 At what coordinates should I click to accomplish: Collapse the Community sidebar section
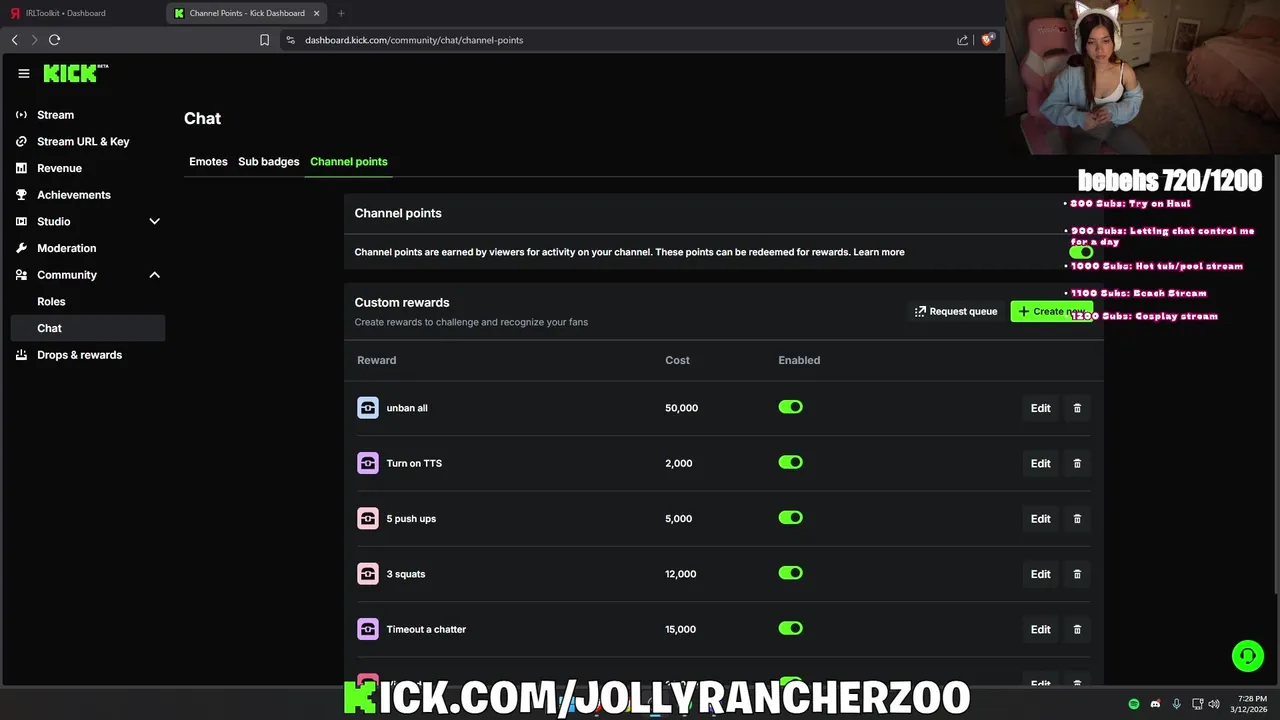pyautogui.click(x=154, y=275)
